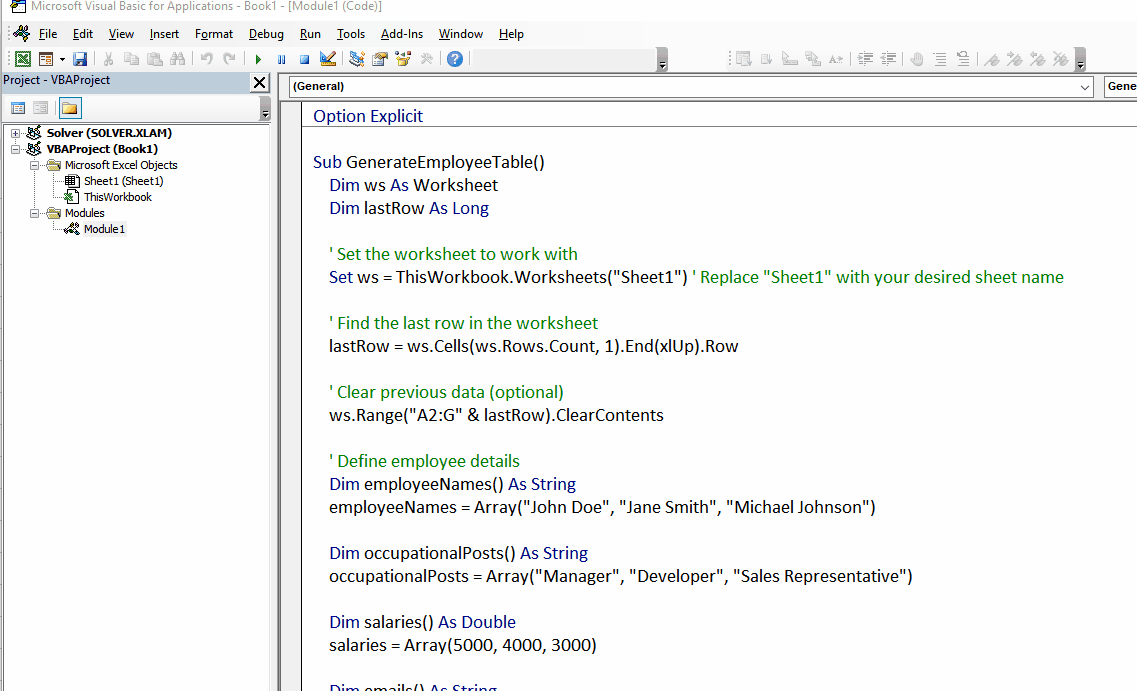The width and height of the screenshot is (1137, 691).
Task: Click View Code icon in Project pane
Action: (x=18, y=109)
